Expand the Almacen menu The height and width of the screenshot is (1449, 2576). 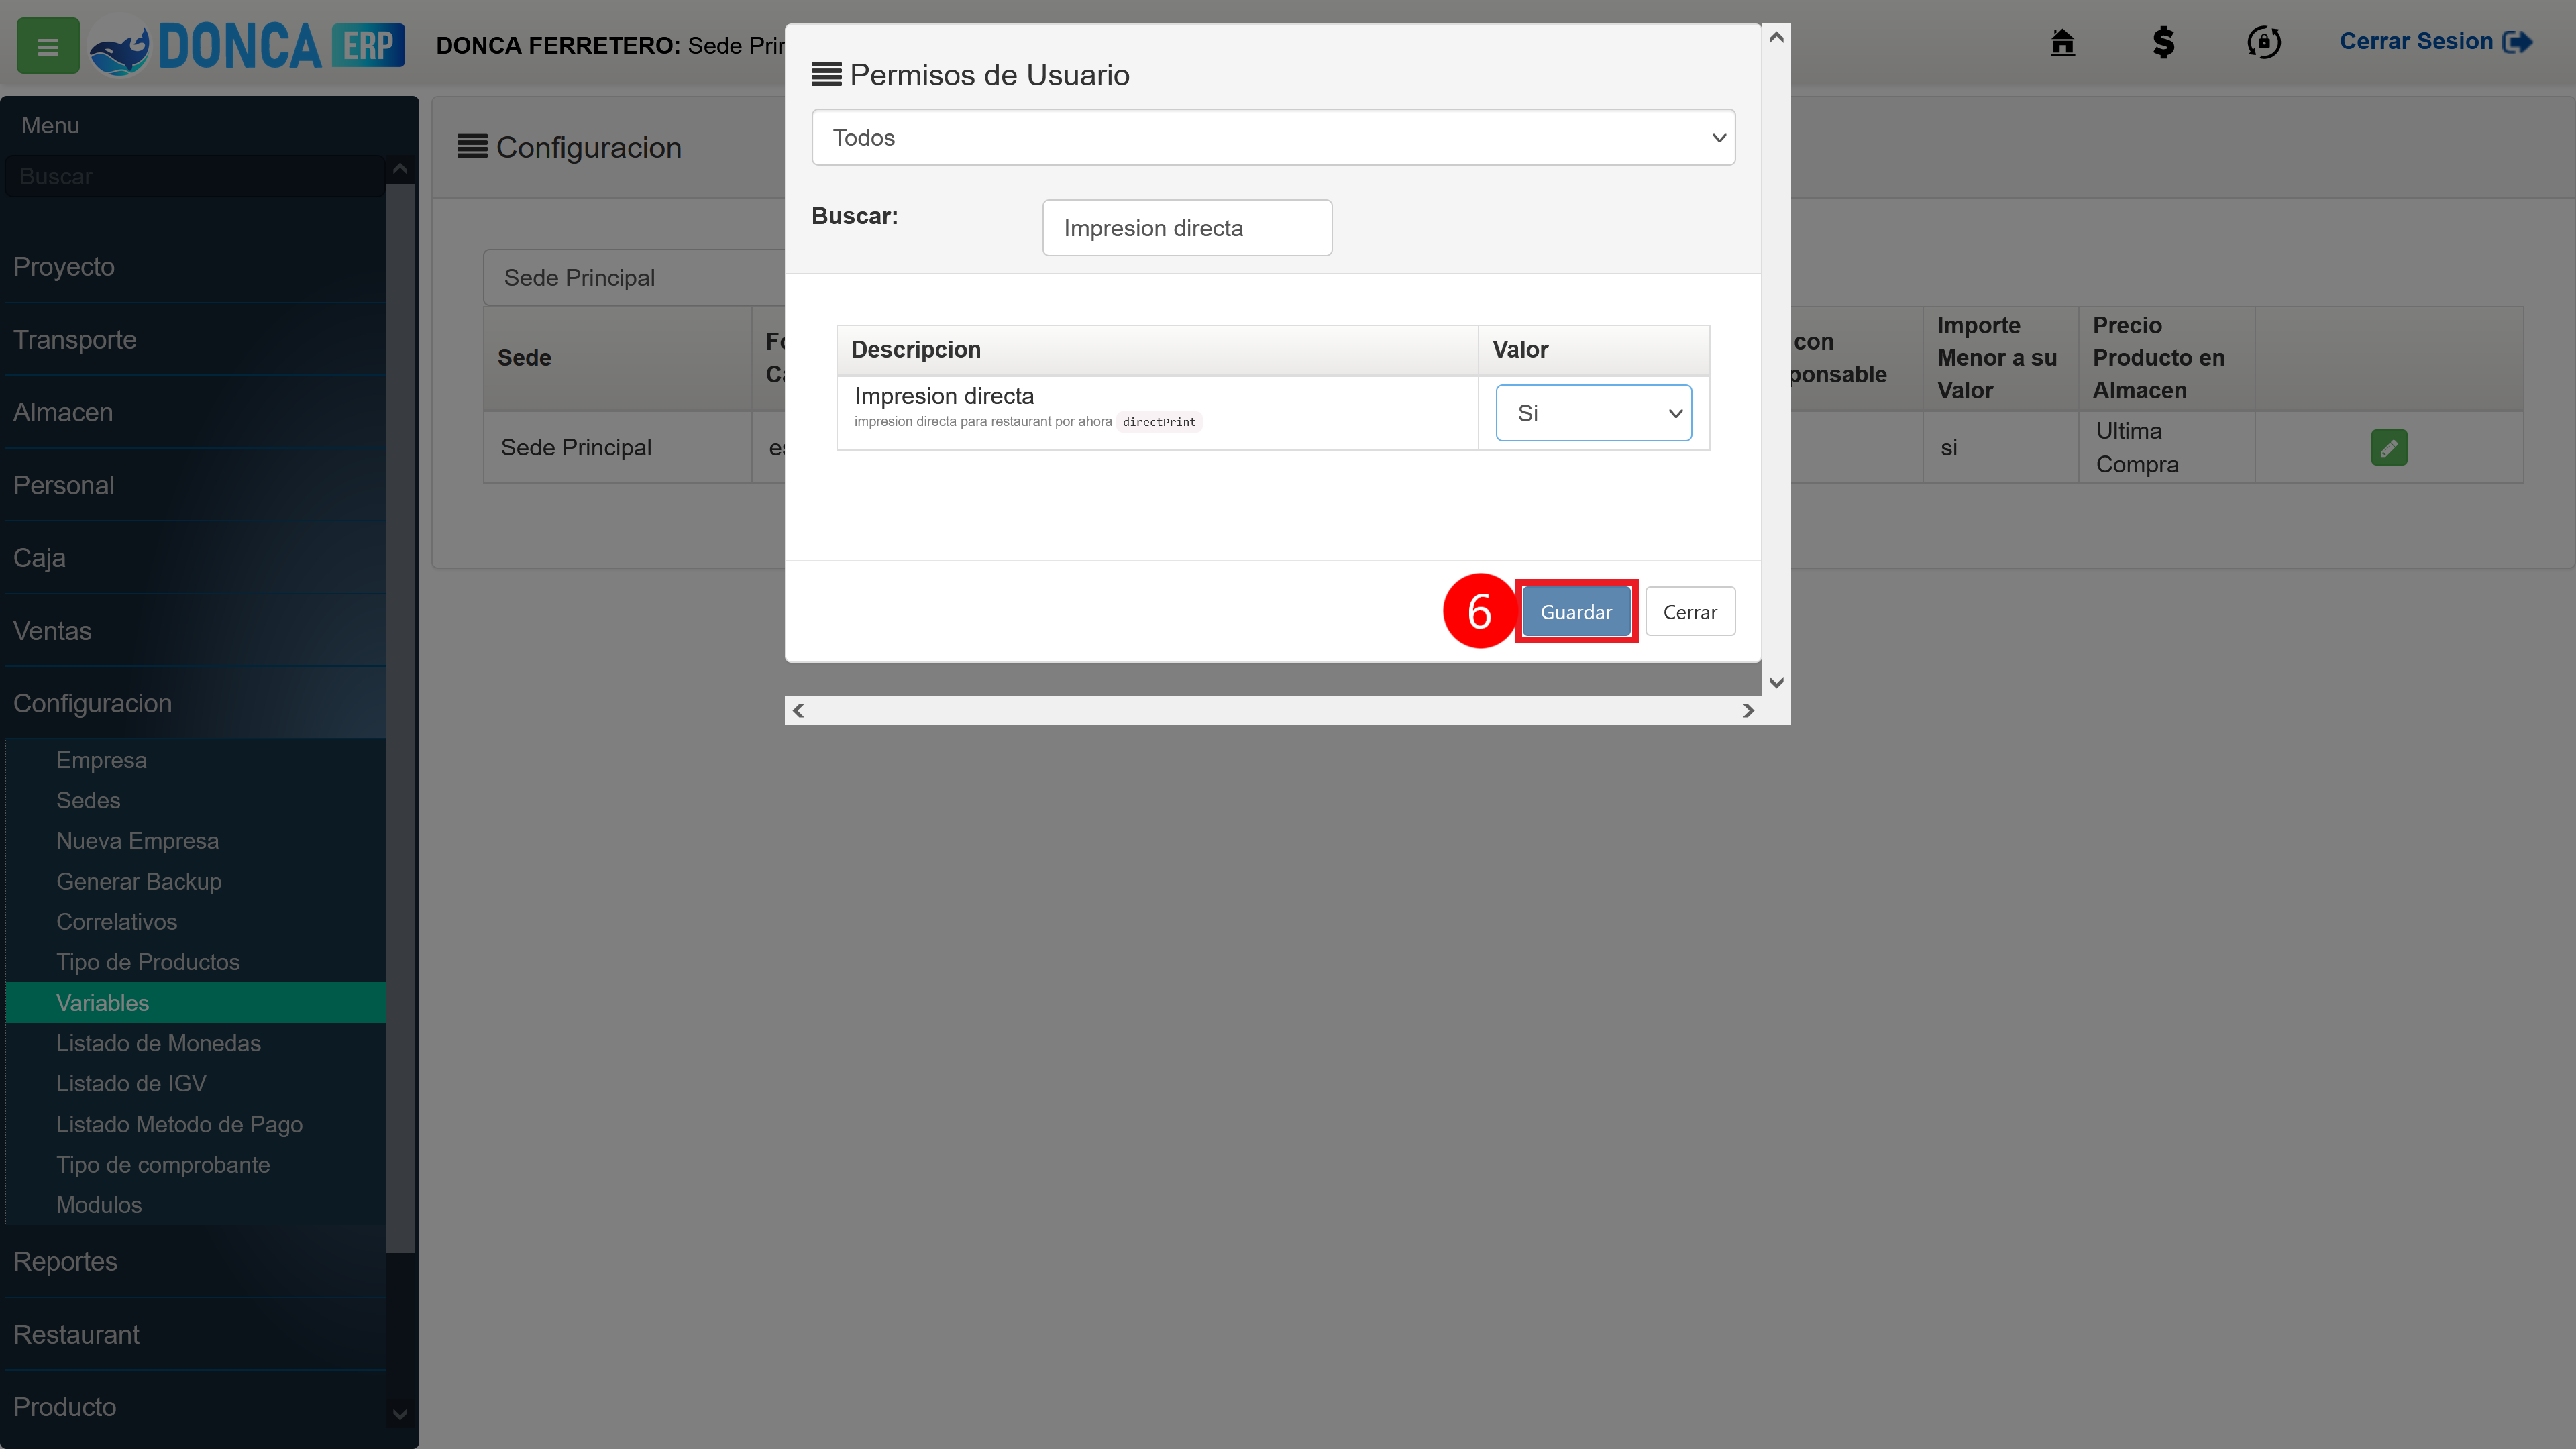click(x=194, y=413)
